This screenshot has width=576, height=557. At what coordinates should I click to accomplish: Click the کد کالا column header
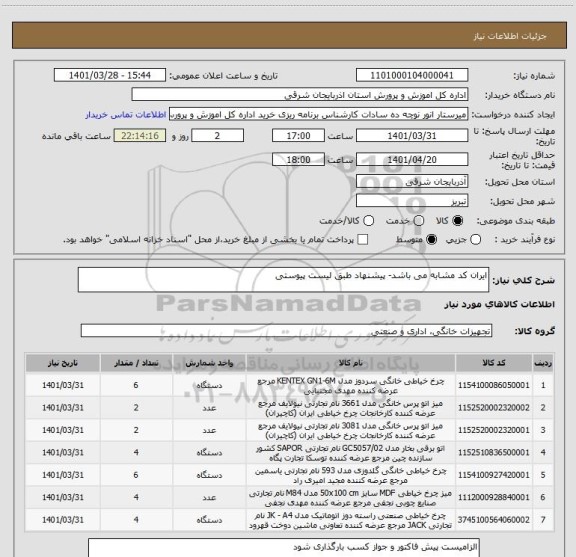(x=494, y=363)
